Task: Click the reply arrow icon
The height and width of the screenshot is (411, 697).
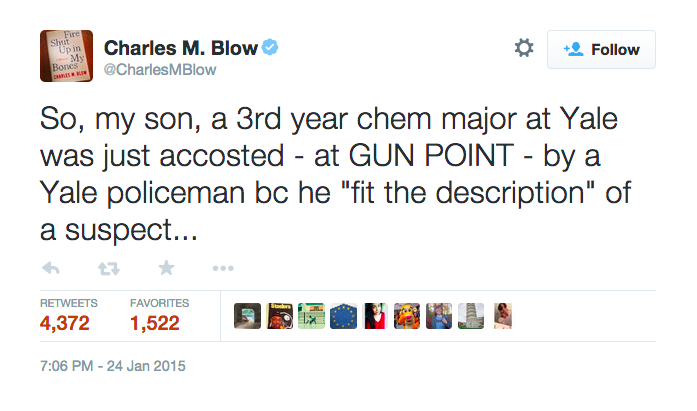Action: pos(51,268)
